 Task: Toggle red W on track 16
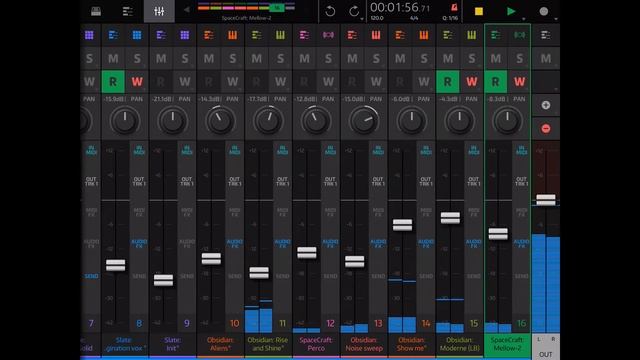(519, 82)
